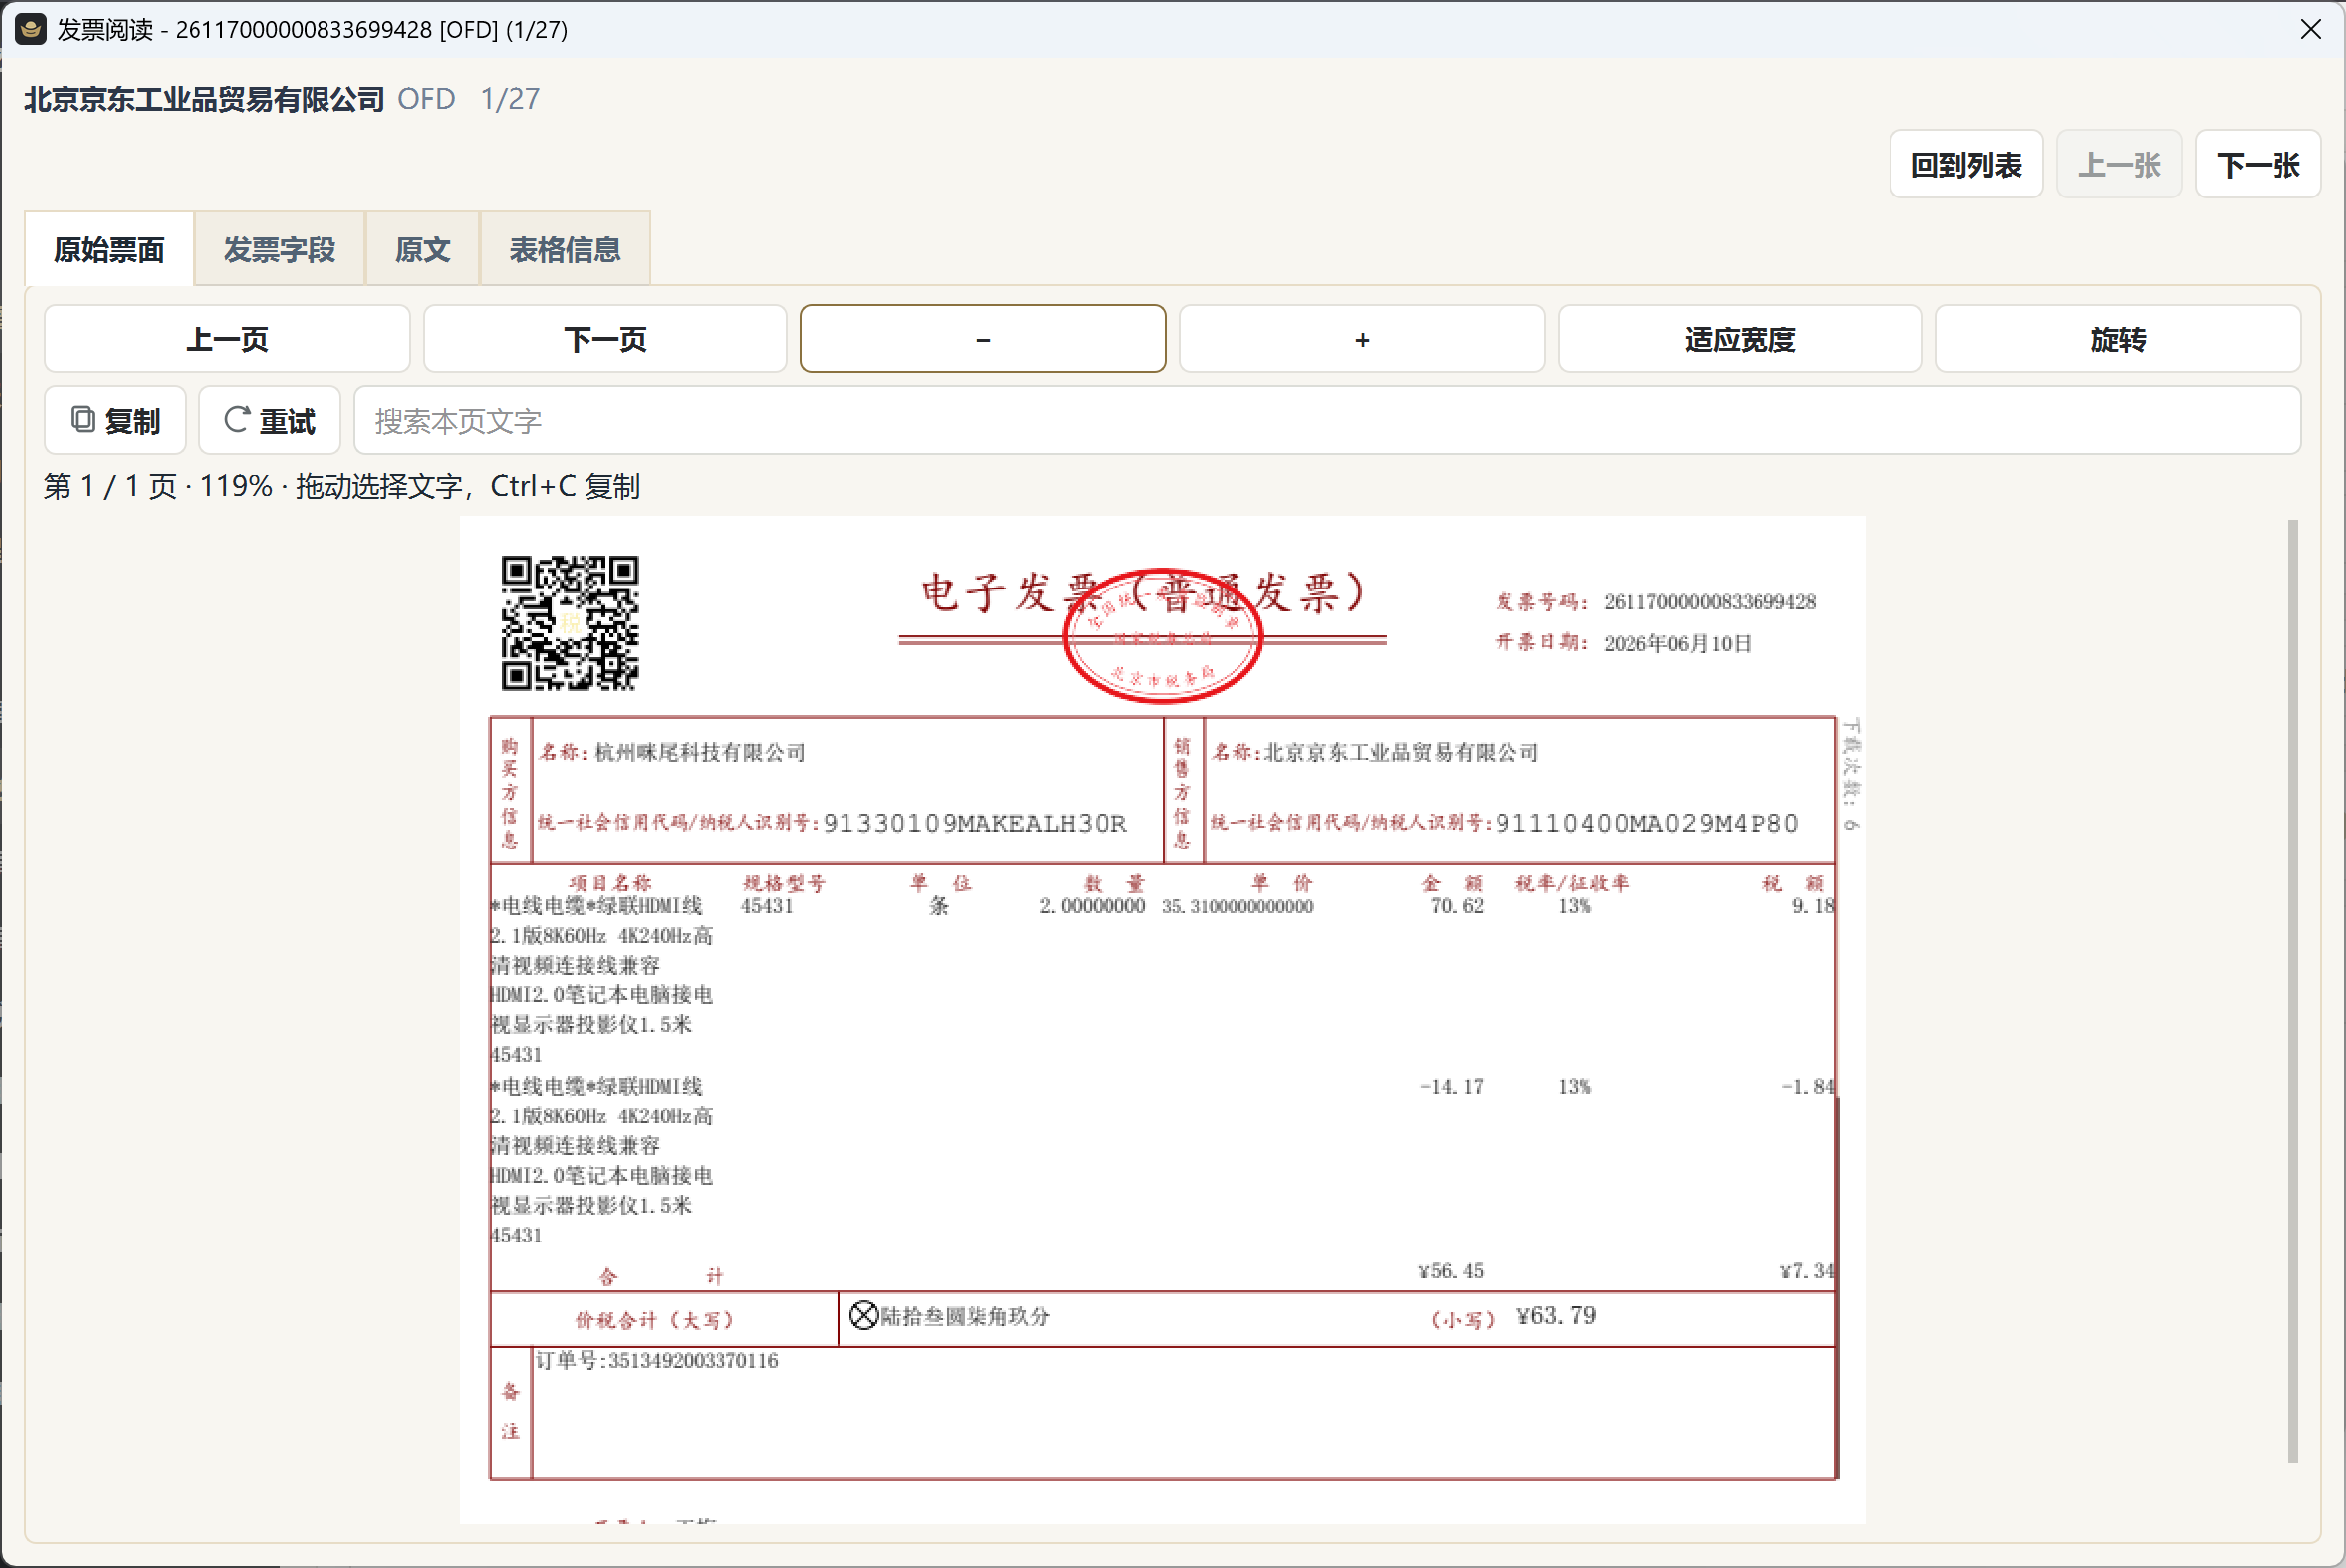2346x1568 pixels.
Task: Click the disabled 上一张 button
Action: tap(2119, 165)
